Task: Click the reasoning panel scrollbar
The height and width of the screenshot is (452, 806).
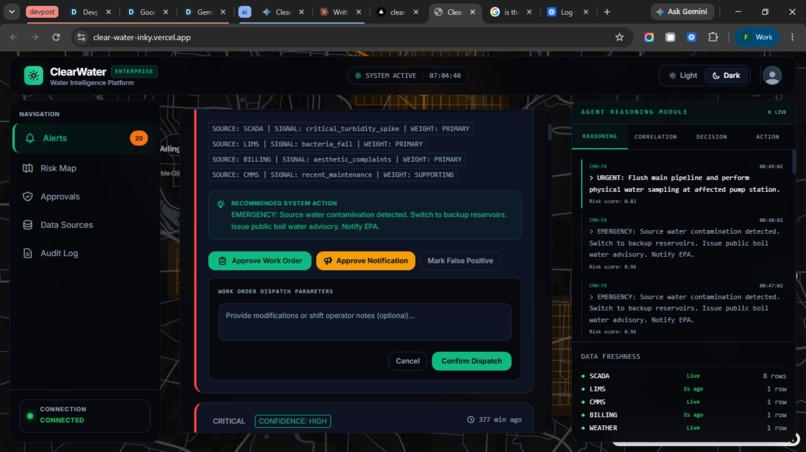Action: pos(794,162)
